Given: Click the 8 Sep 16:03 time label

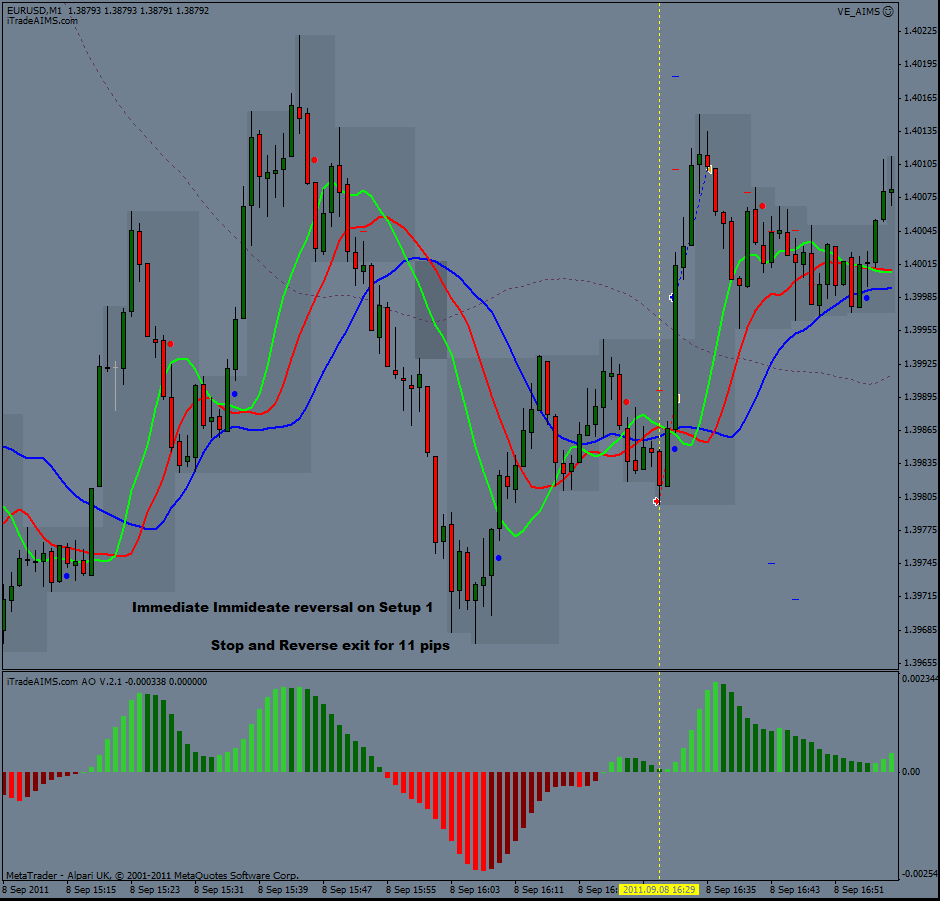Looking at the screenshot, I should pos(475,890).
